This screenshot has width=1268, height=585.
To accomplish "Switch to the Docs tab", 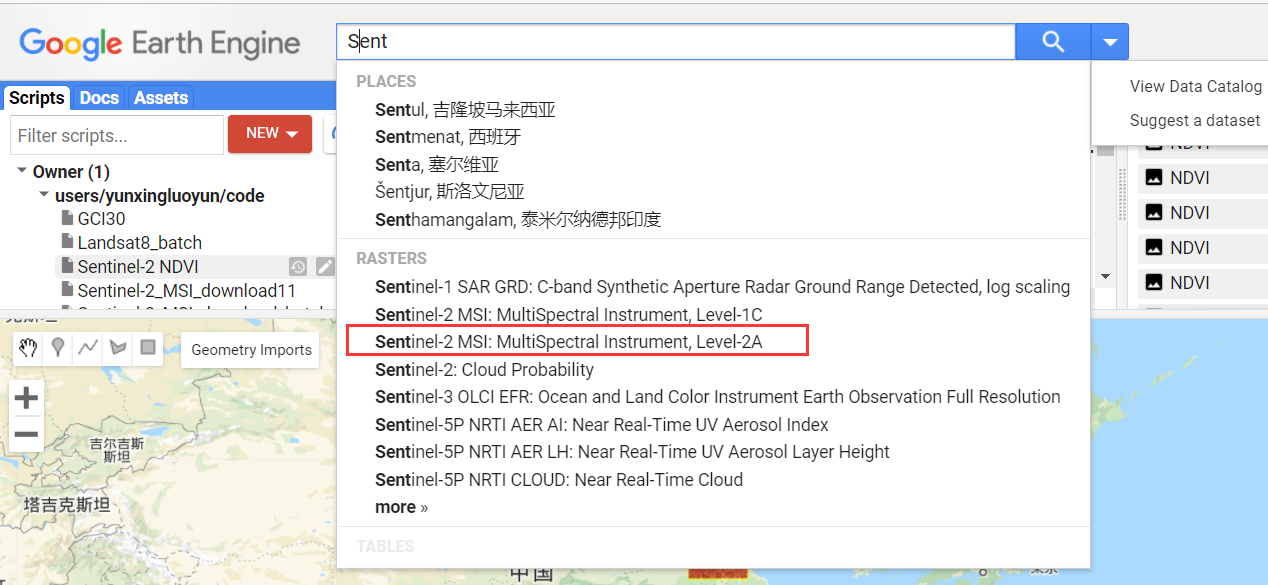I will pyautogui.click(x=99, y=98).
